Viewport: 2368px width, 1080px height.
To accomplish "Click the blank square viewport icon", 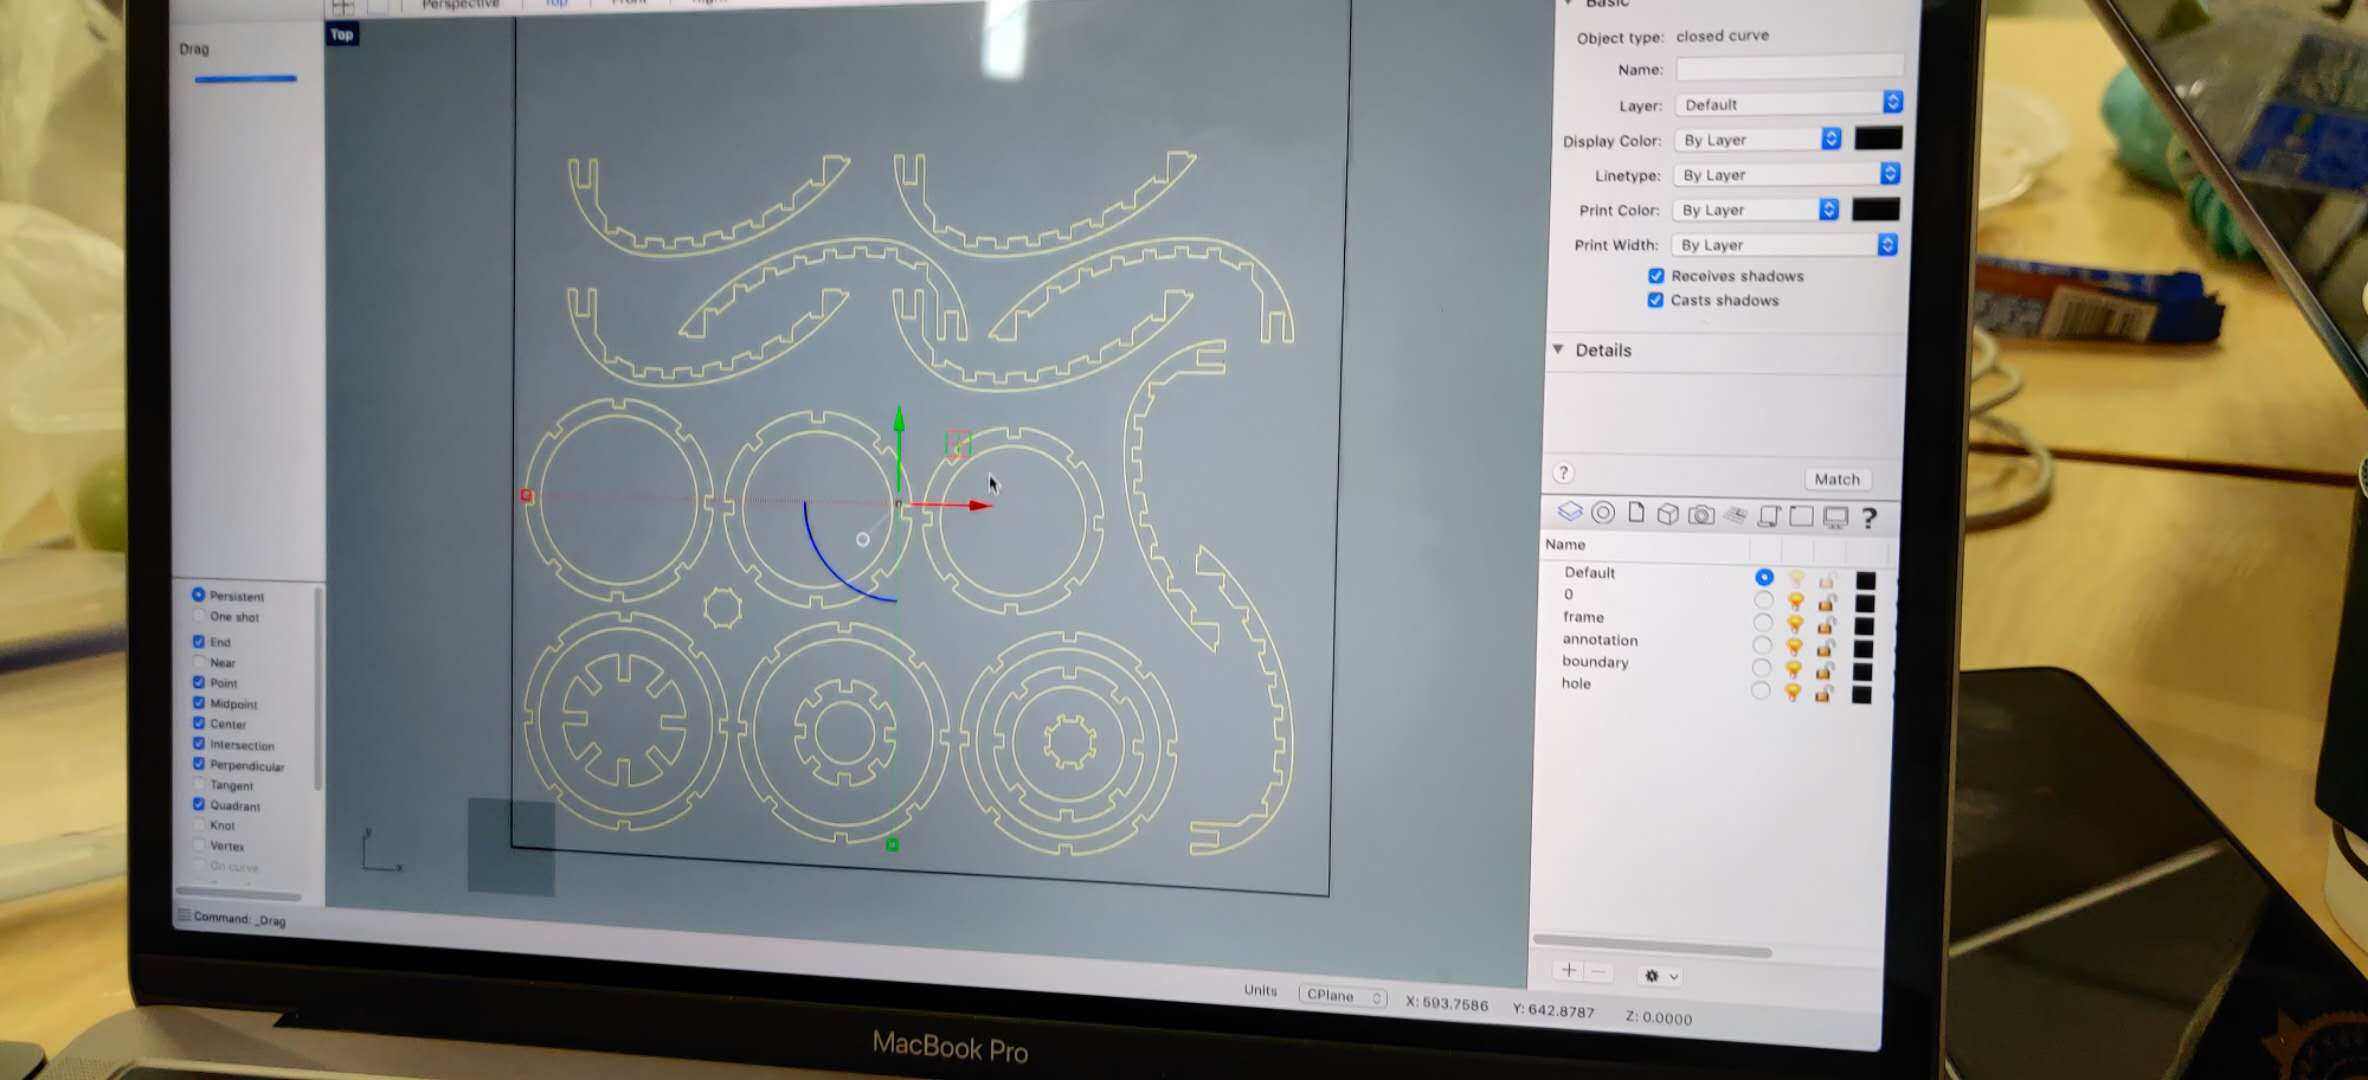I will [1801, 516].
